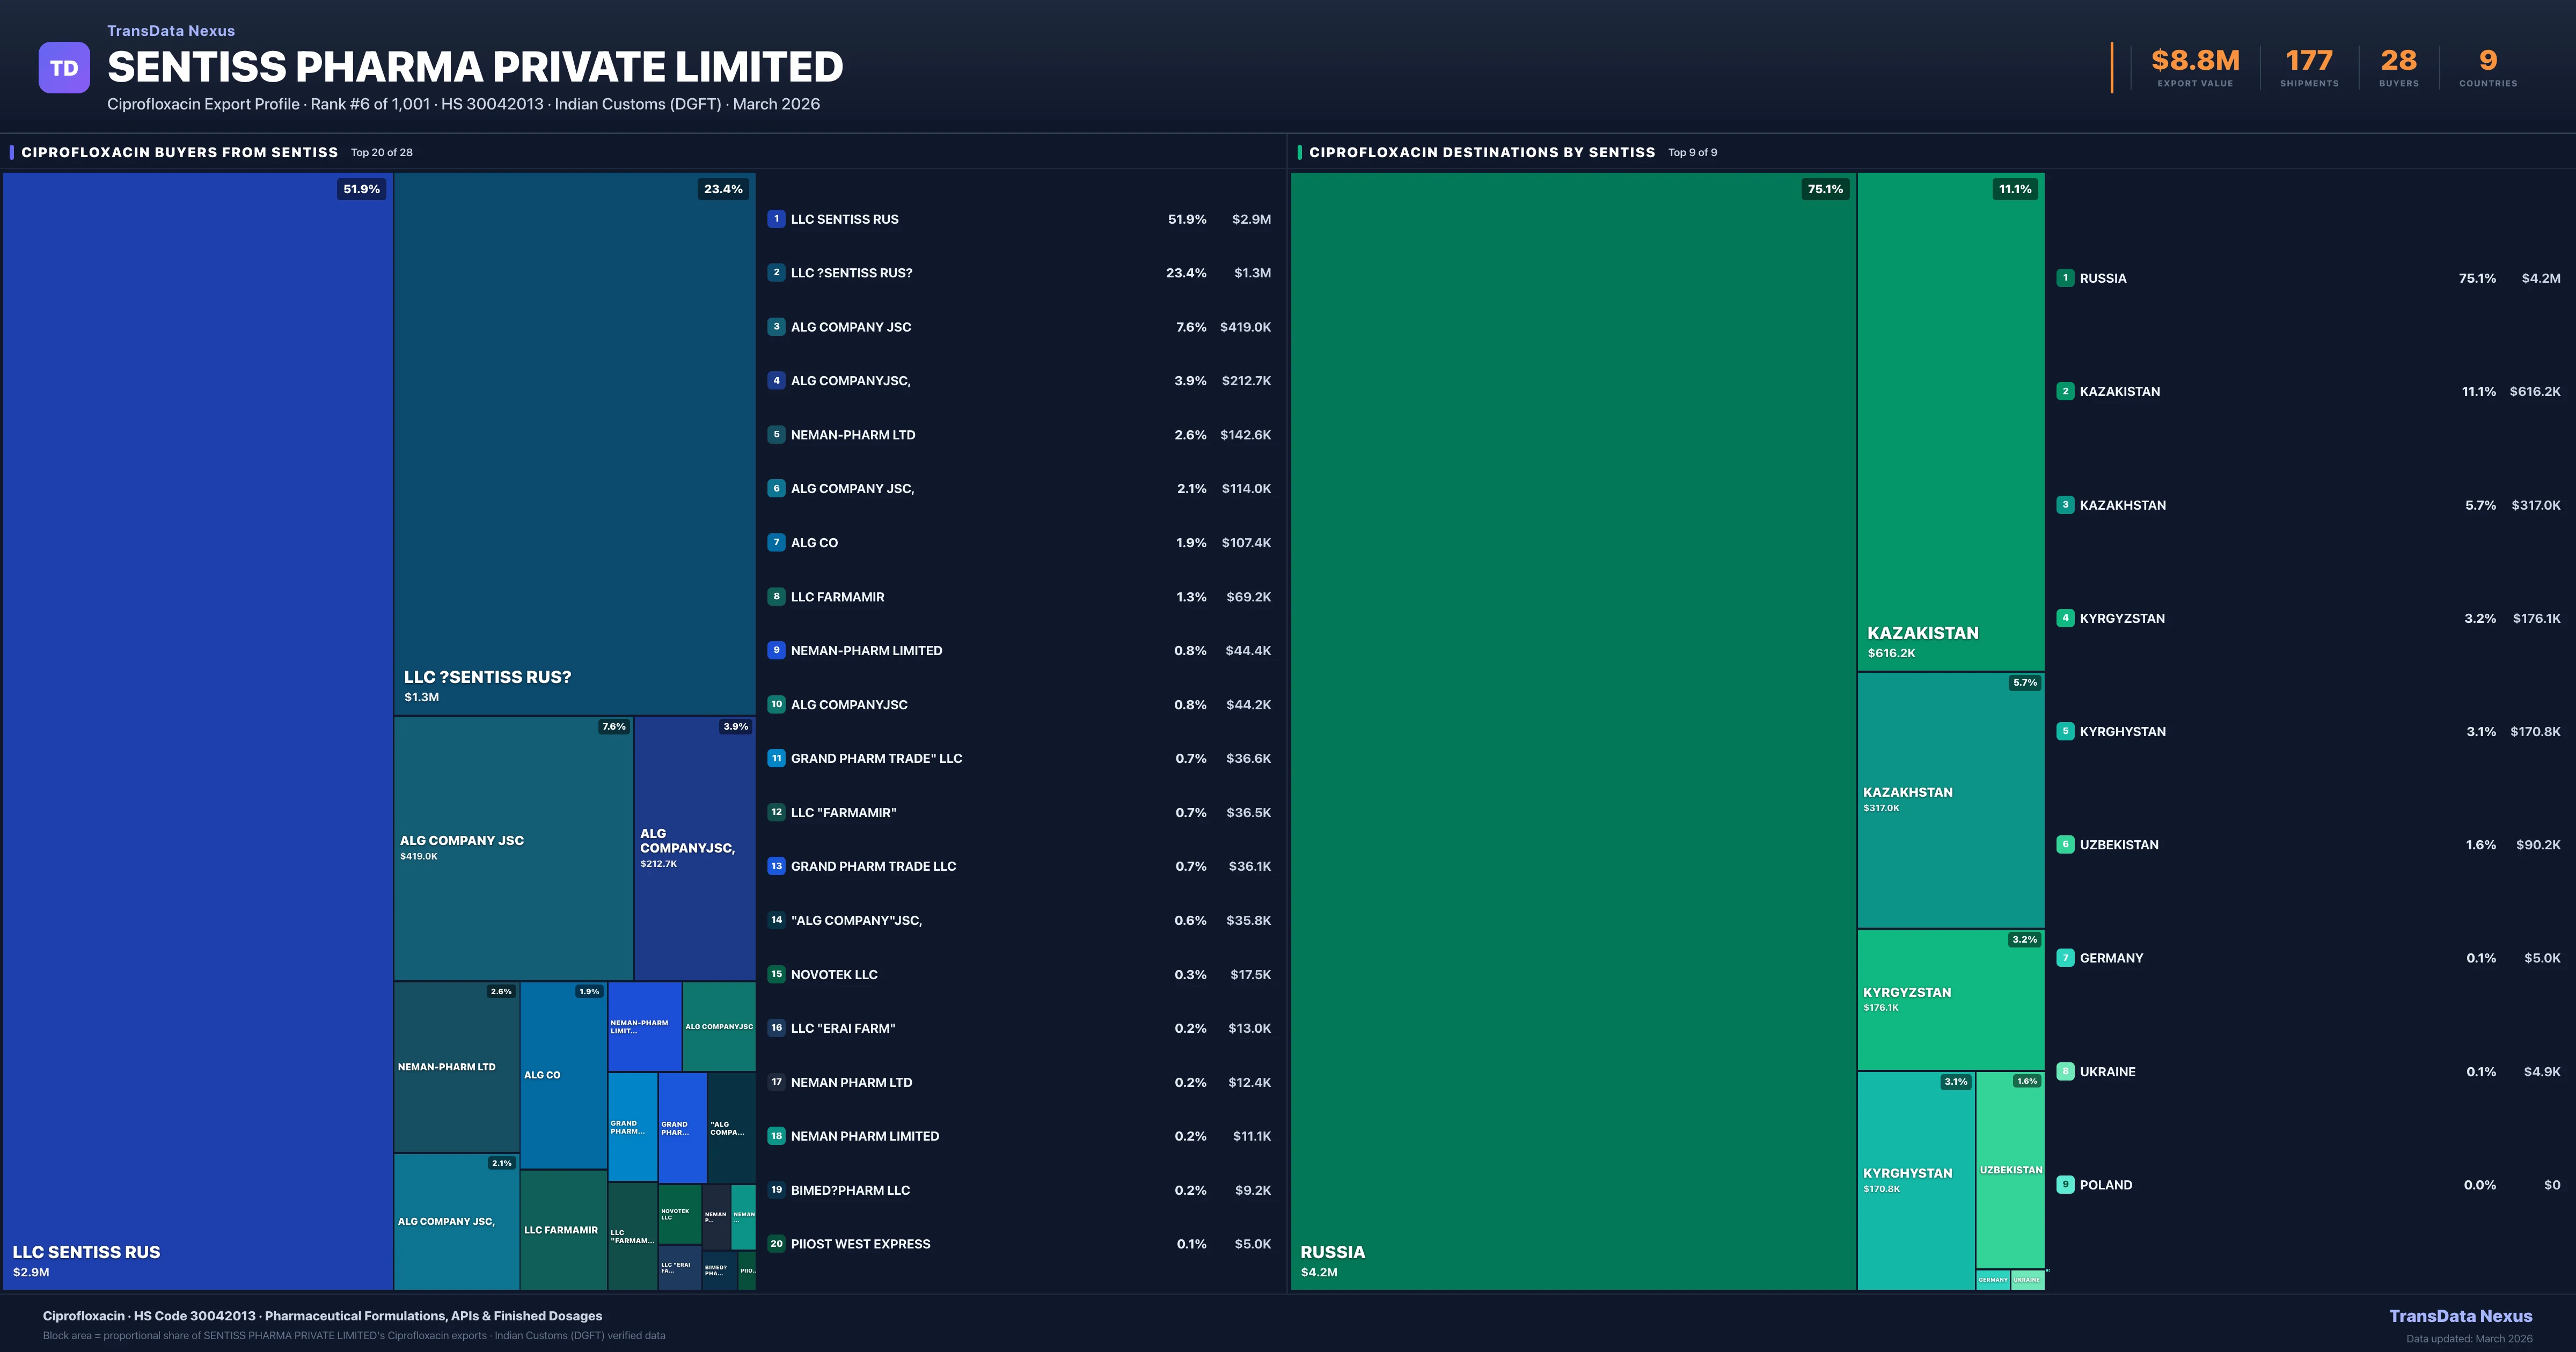2576x1352 pixels.
Task: Click rank badge 20 beside PIIOST WEST EXPRESS
Action: point(776,1244)
